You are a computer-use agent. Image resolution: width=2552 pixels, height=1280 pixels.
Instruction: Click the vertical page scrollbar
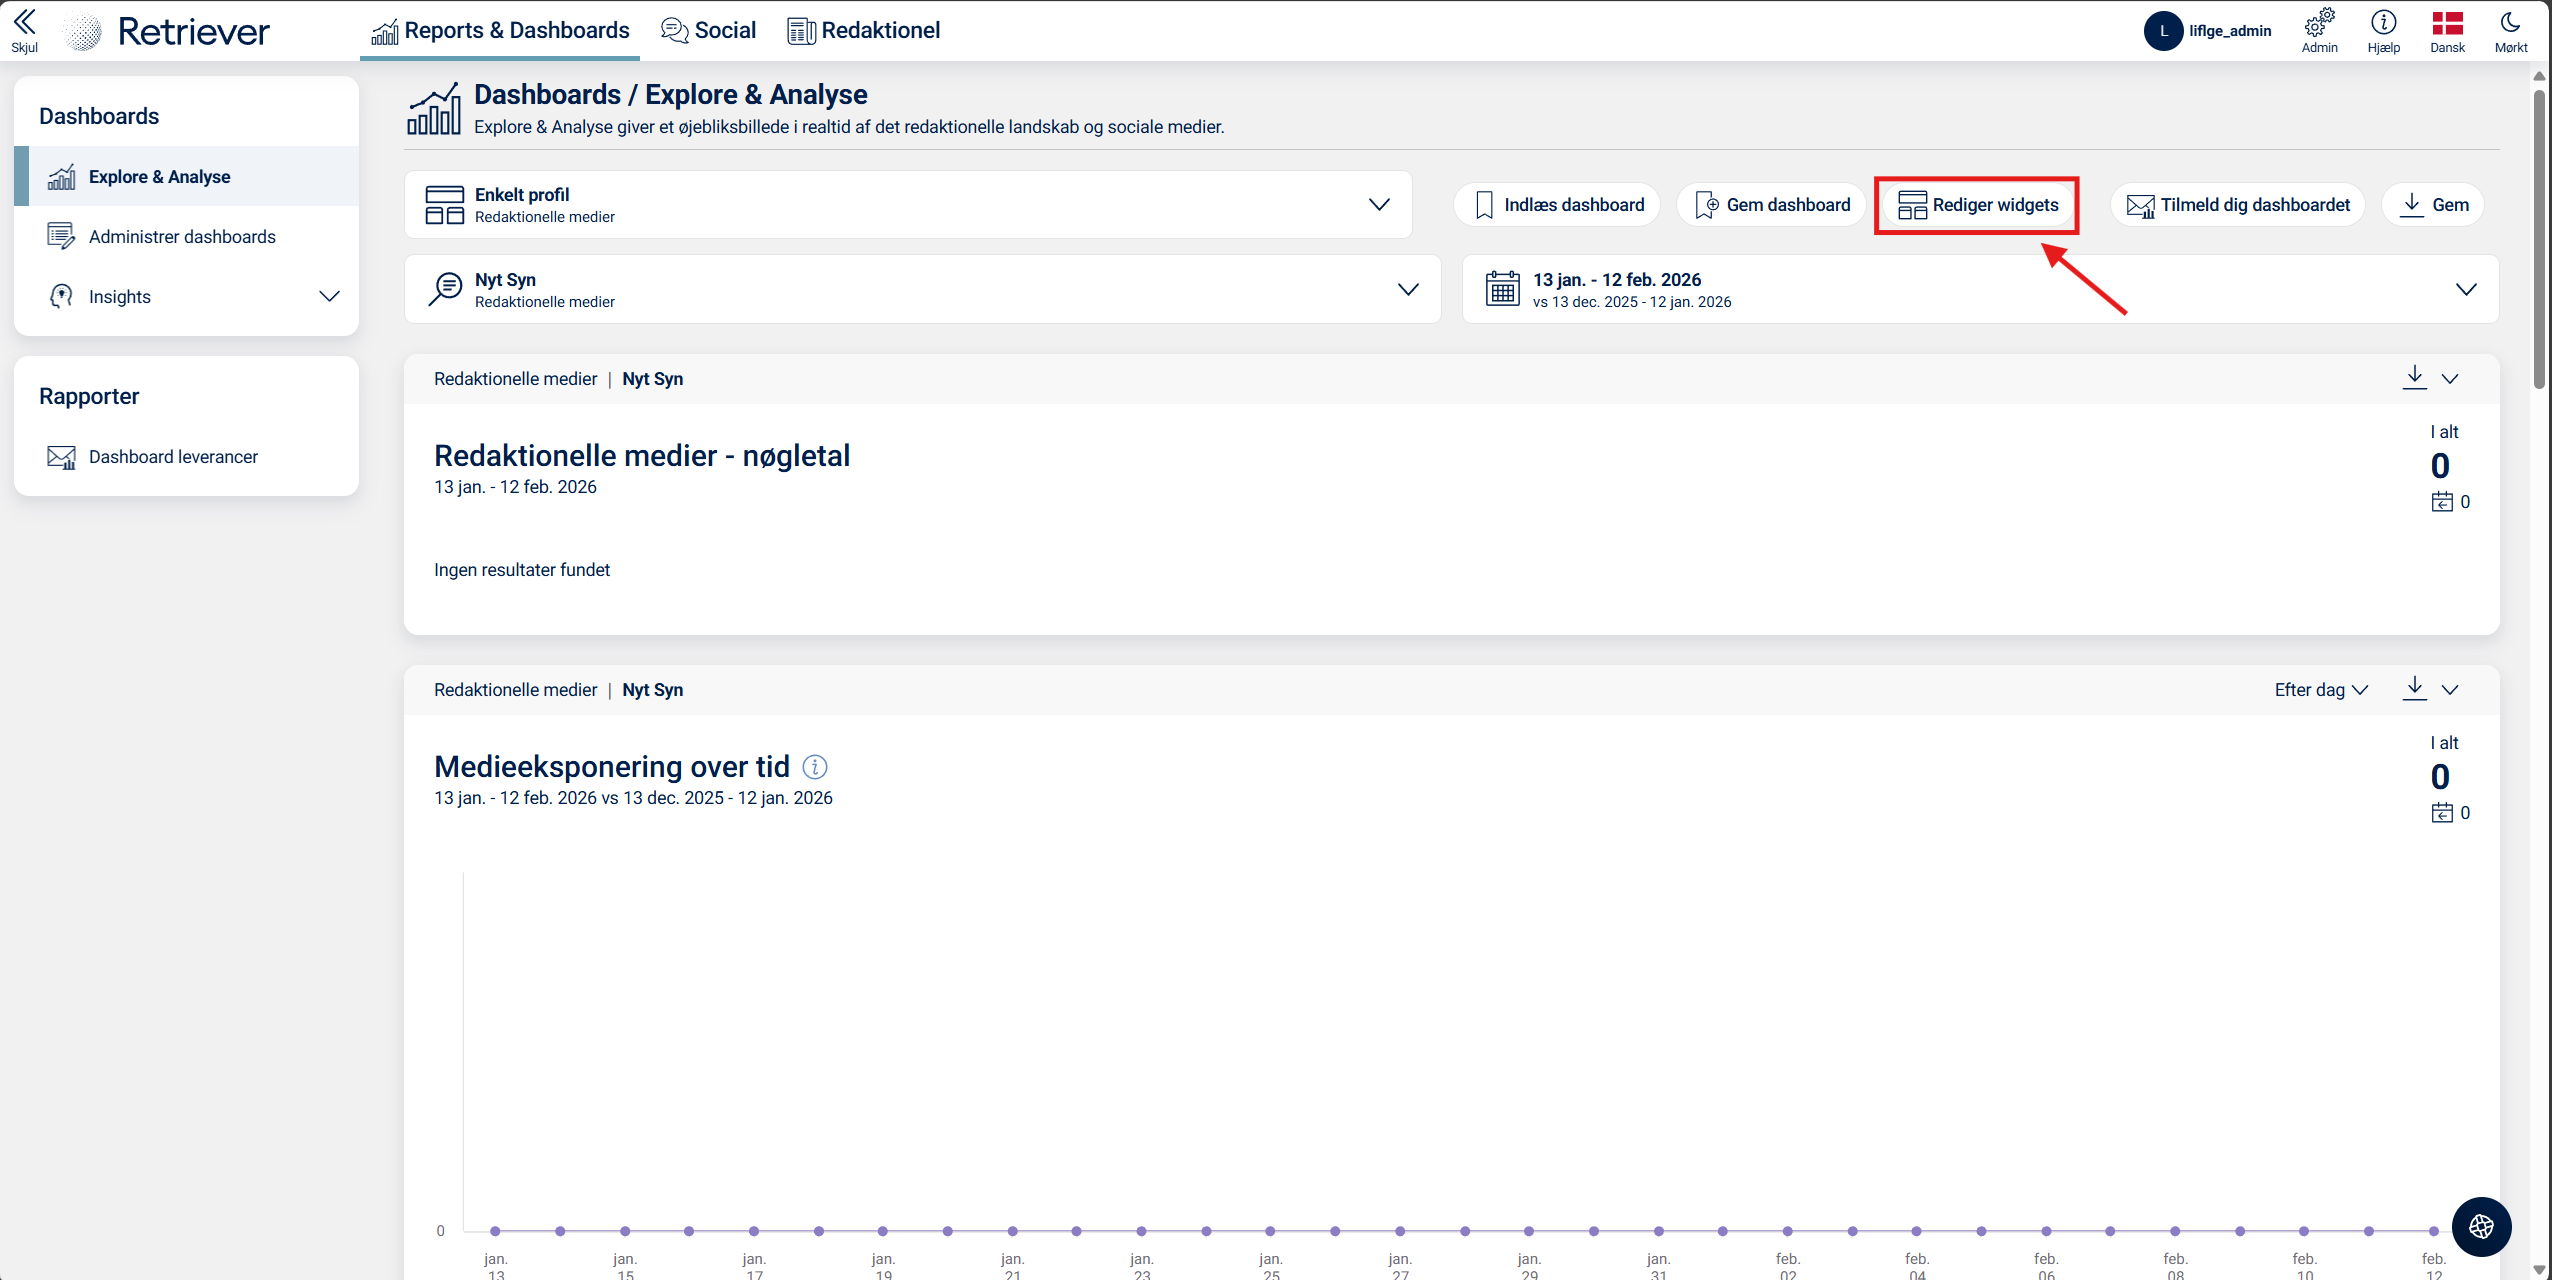tap(2538, 240)
